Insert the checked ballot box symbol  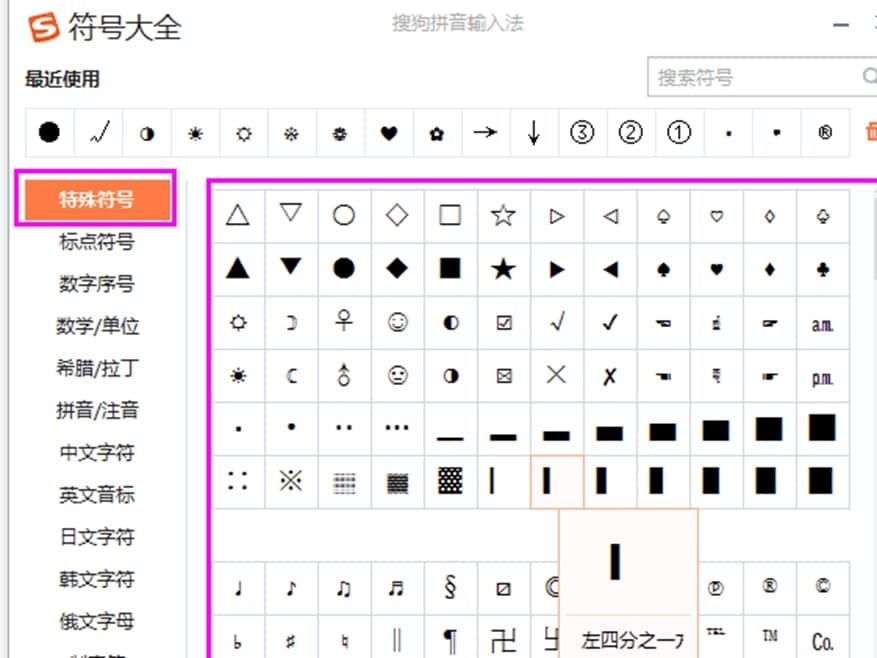(503, 322)
